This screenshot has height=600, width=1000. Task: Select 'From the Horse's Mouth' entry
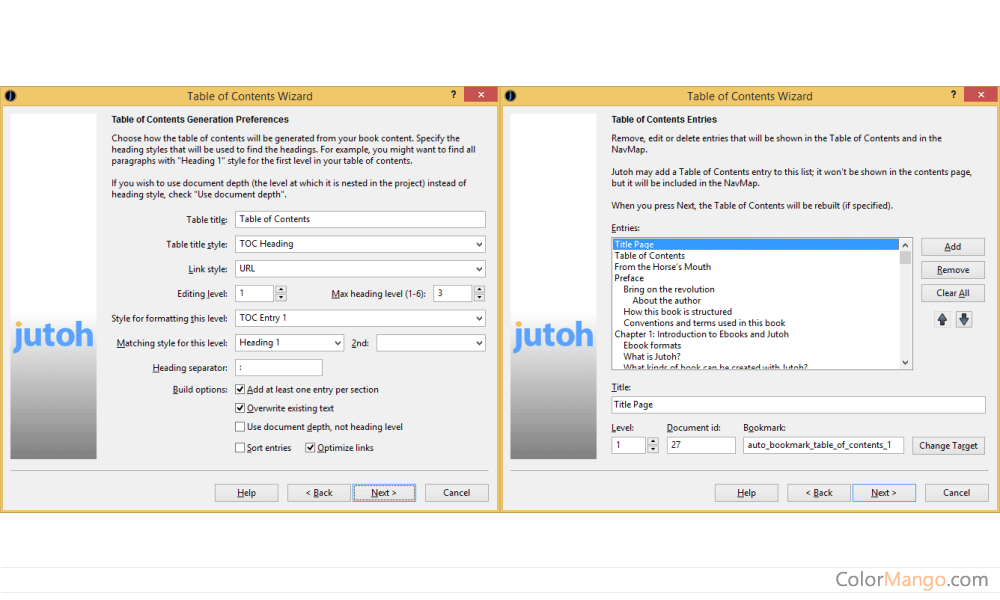tap(663, 267)
